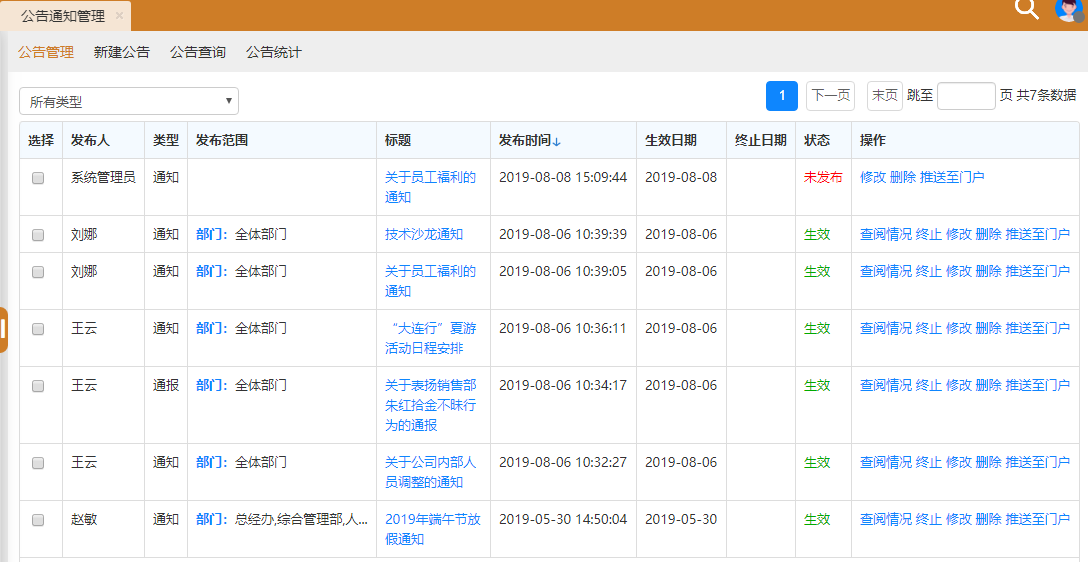Select the 技术沙龙通知 row checkbox
Image resolution: width=1088 pixels, height=562 pixels.
point(38,235)
